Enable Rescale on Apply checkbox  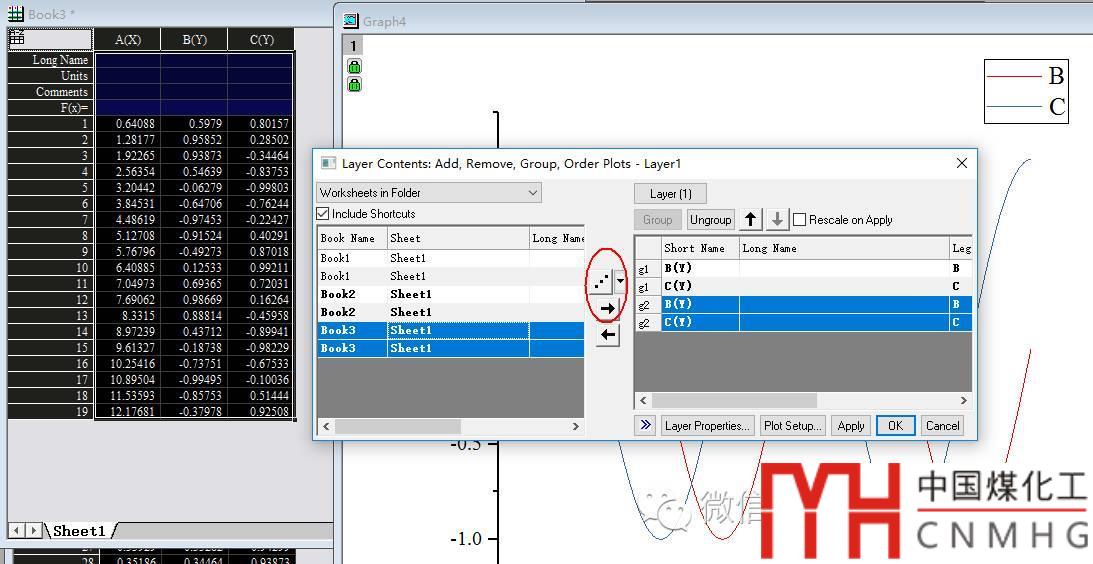tap(800, 220)
